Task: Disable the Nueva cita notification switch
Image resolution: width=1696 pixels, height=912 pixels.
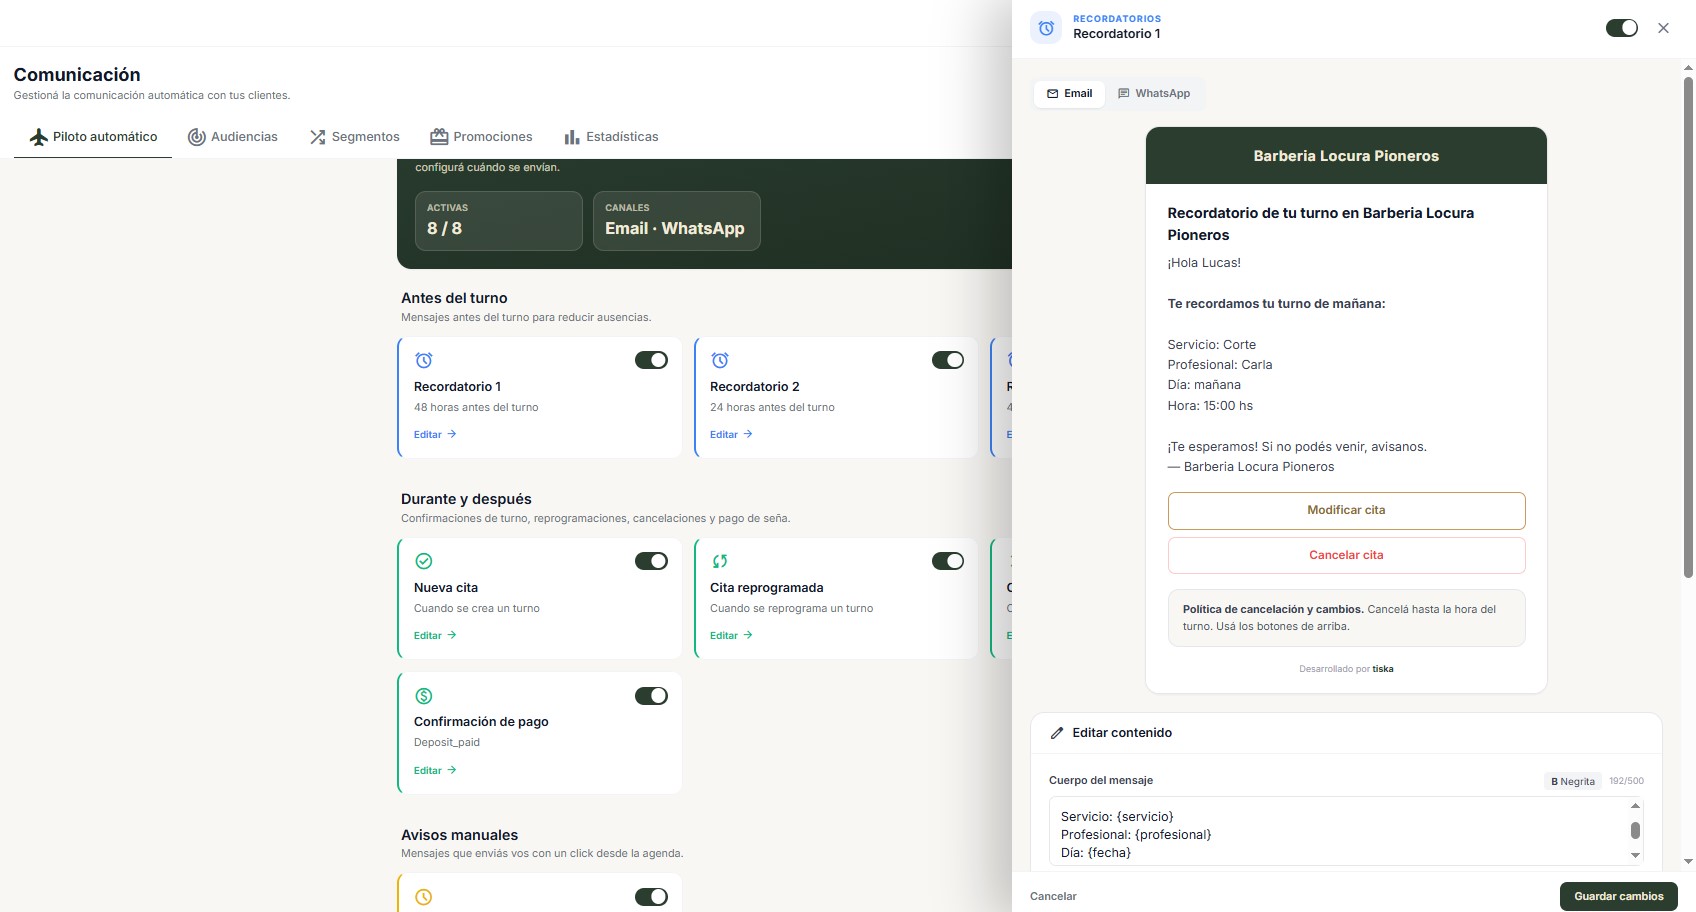Action: coord(651,561)
